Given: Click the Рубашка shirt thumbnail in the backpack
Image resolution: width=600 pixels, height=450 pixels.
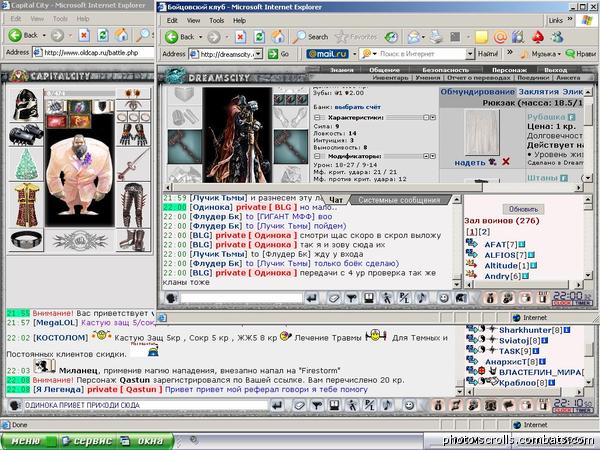Looking at the screenshot, I should [481, 132].
